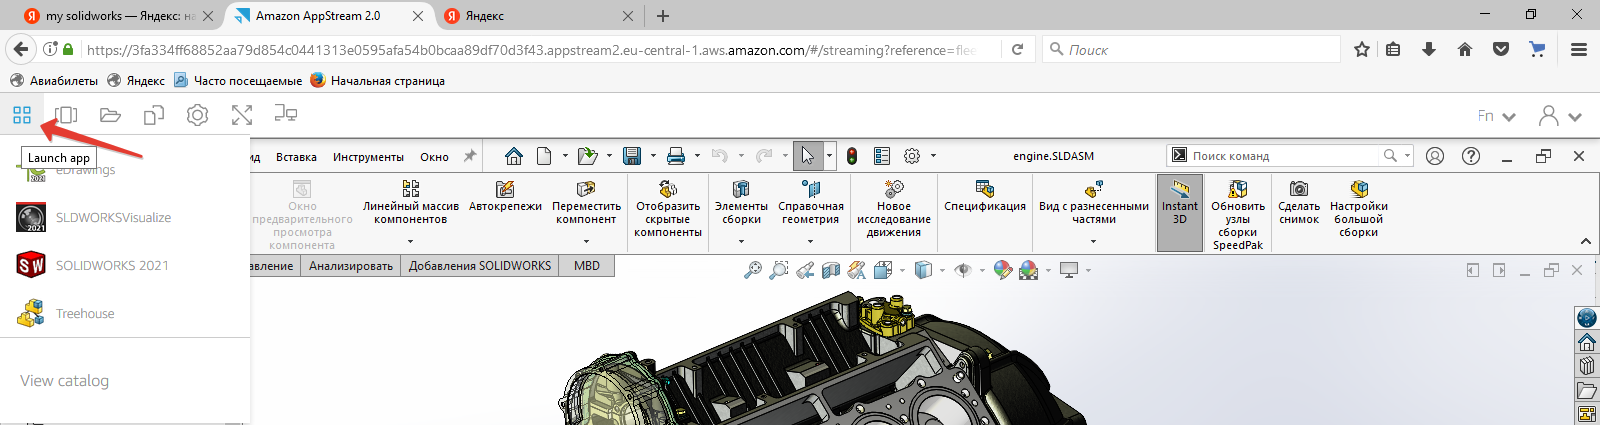
Task: Click the View catalog link
Action: [x=64, y=380]
